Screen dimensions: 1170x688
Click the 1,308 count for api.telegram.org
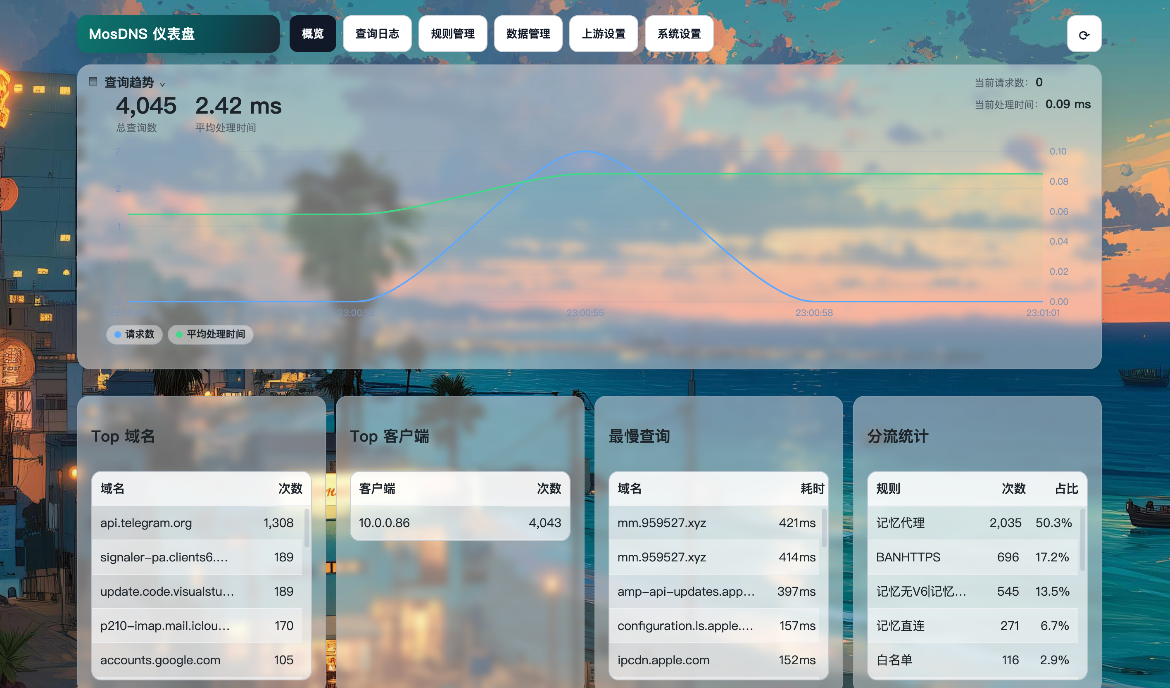278,523
